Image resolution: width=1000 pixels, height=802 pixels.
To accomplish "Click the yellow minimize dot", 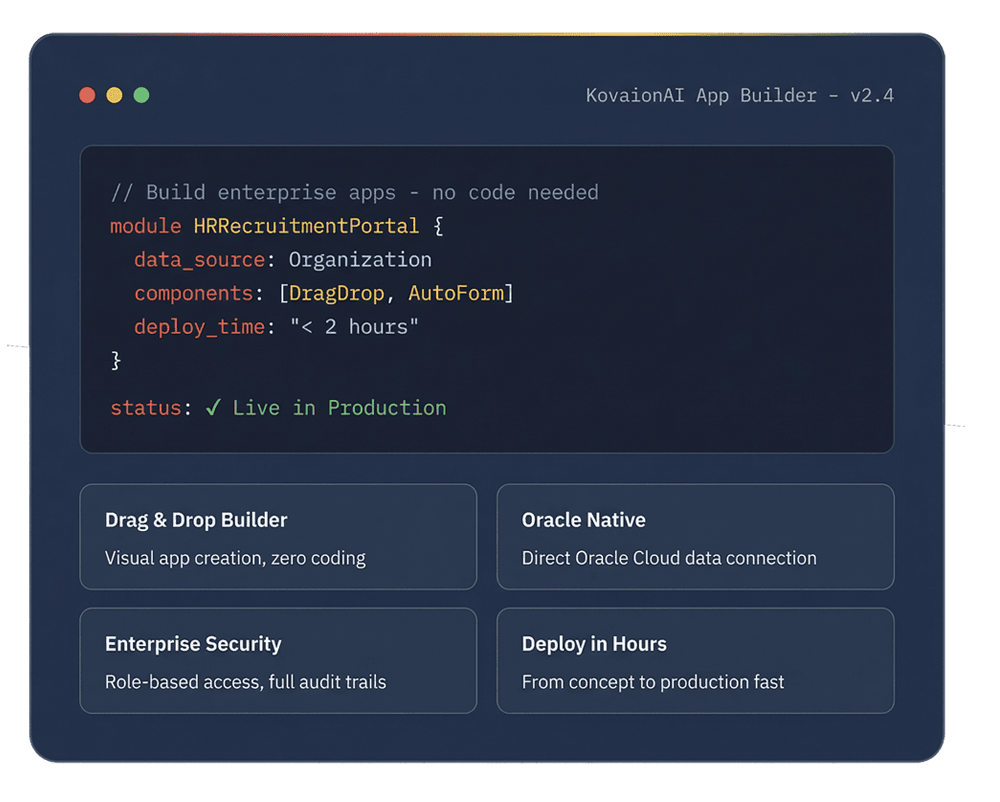I will pos(114,95).
